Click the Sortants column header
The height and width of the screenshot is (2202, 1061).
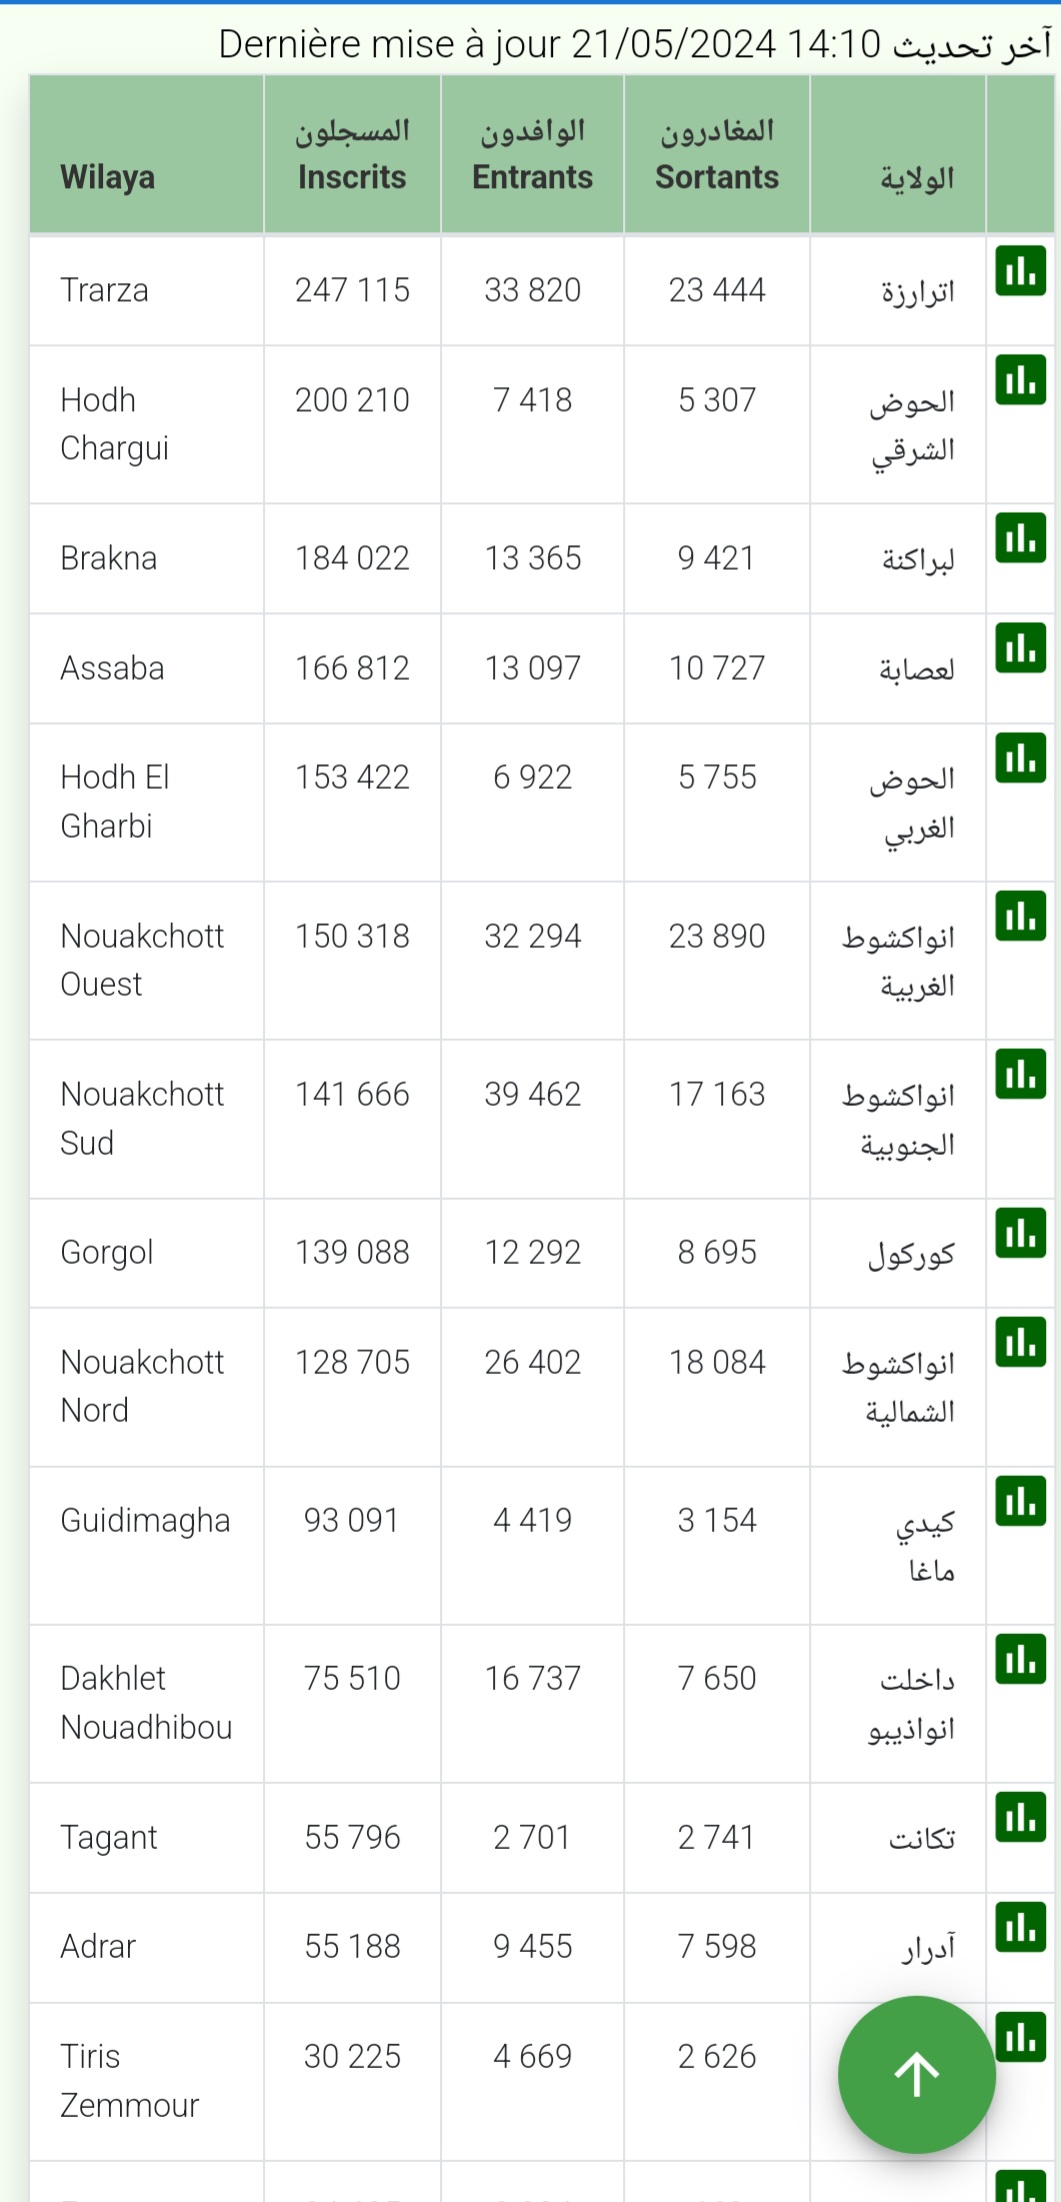pos(717,155)
